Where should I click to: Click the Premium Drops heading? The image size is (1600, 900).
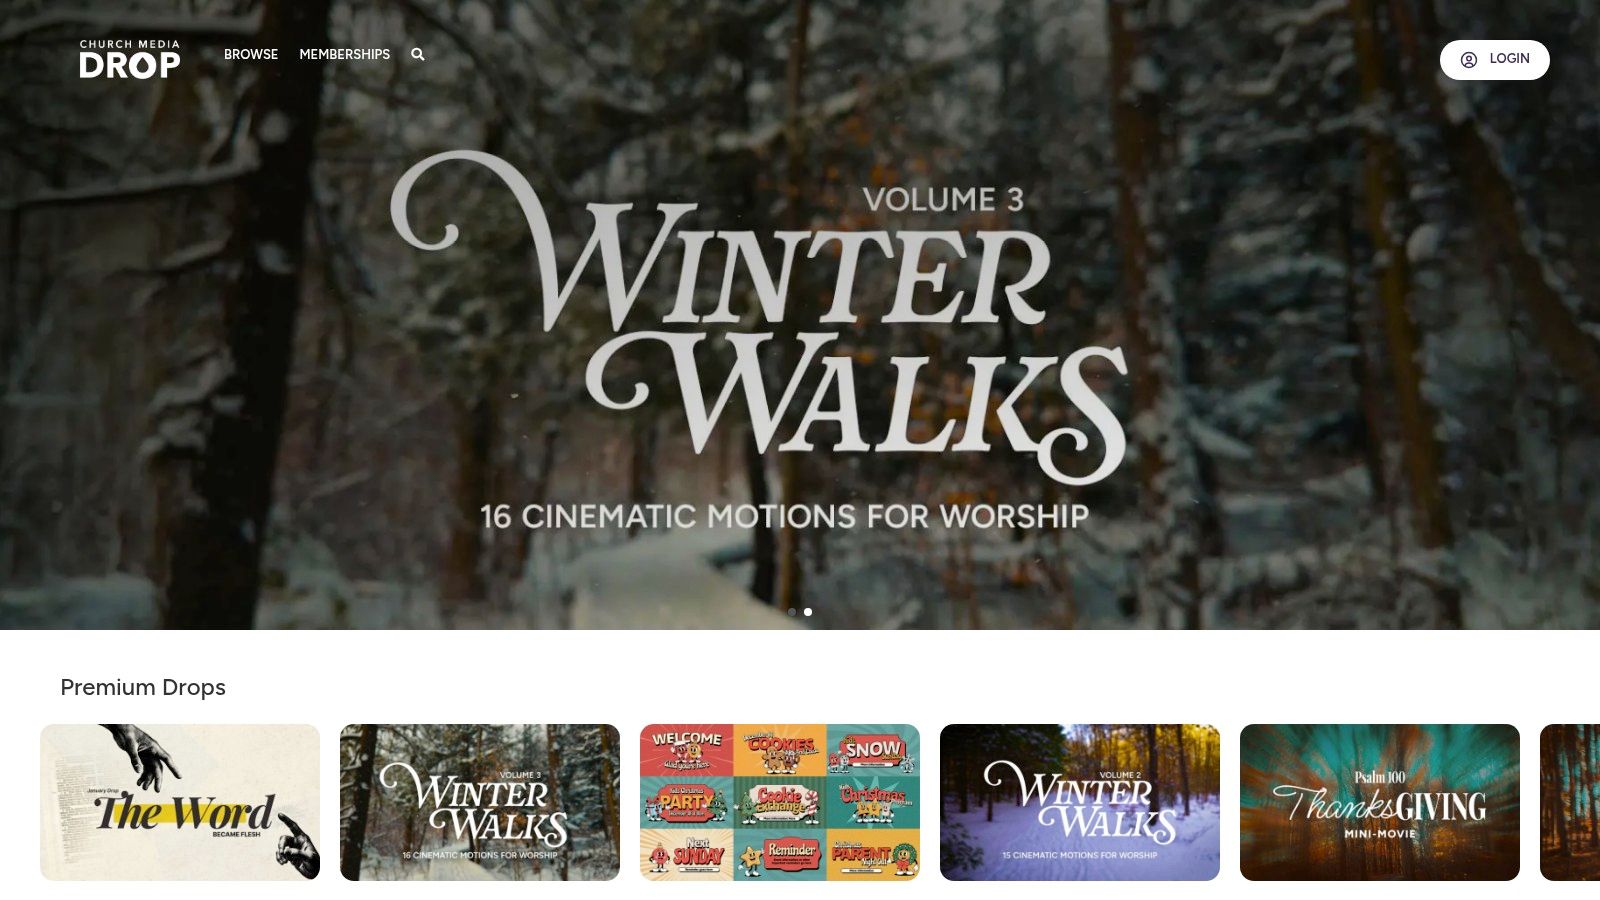click(x=143, y=687)
